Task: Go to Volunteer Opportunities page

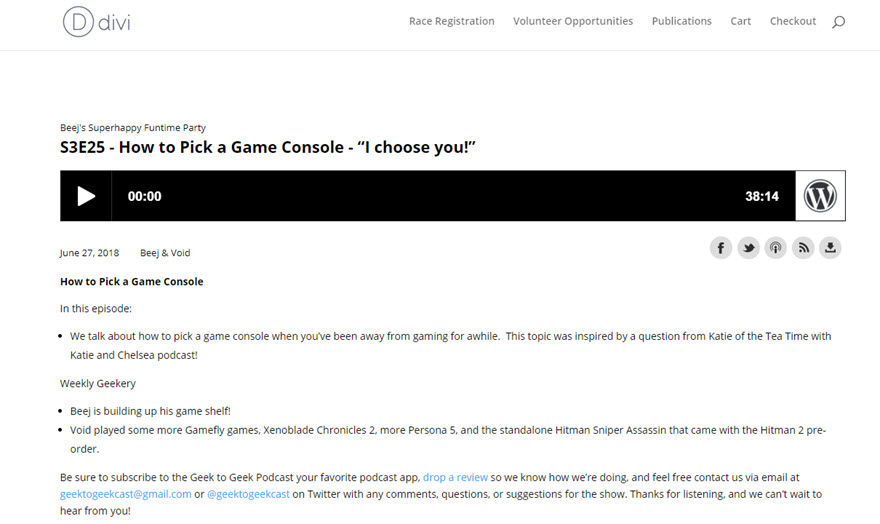Action: point(573,21)
